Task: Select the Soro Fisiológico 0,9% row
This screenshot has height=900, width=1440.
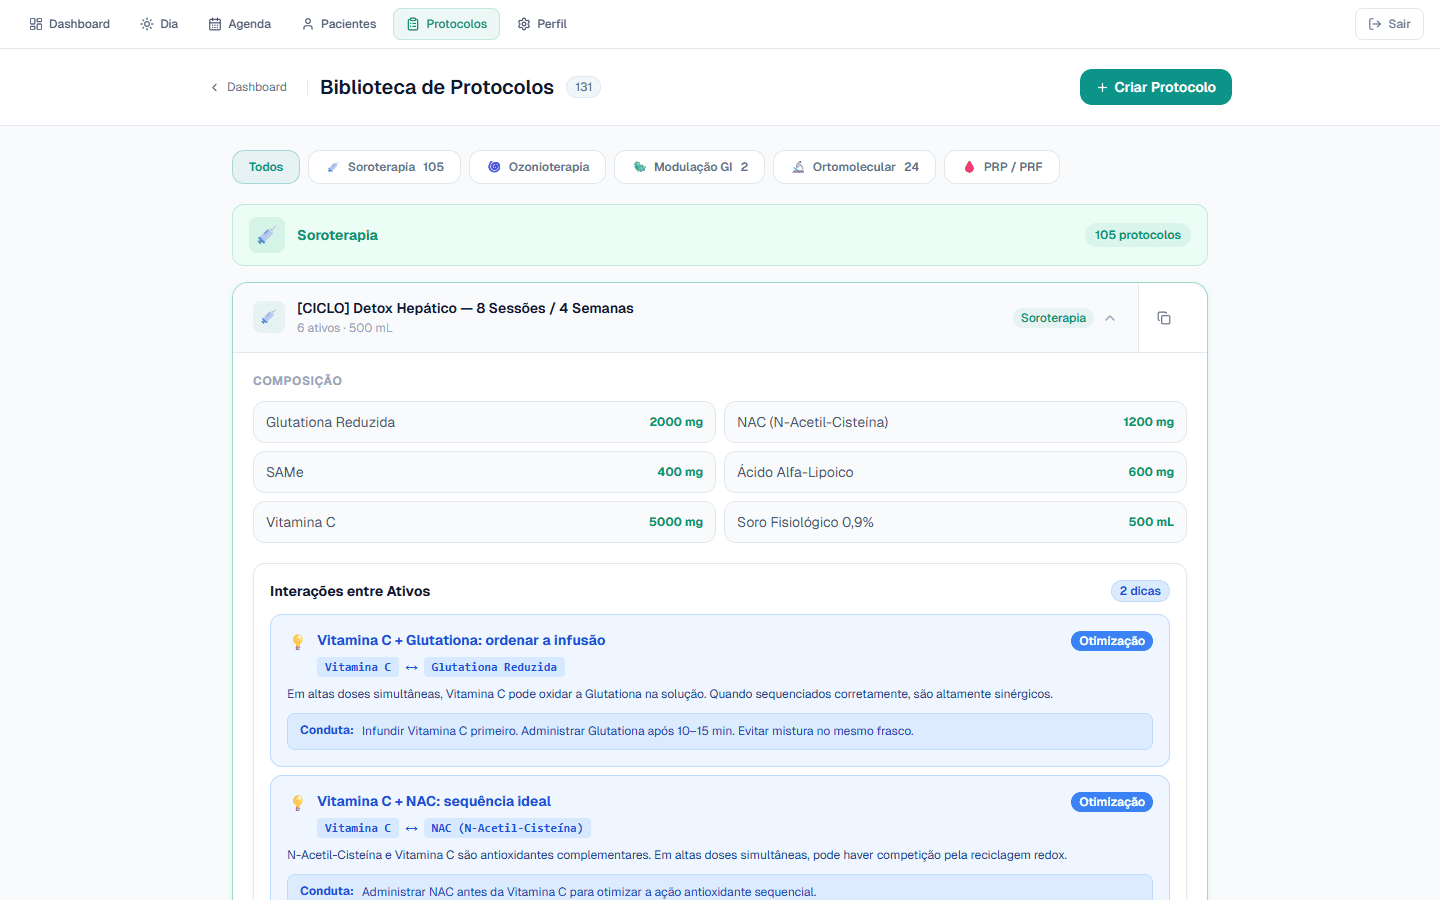Action: pyautogui.click(x=955, y=522)
